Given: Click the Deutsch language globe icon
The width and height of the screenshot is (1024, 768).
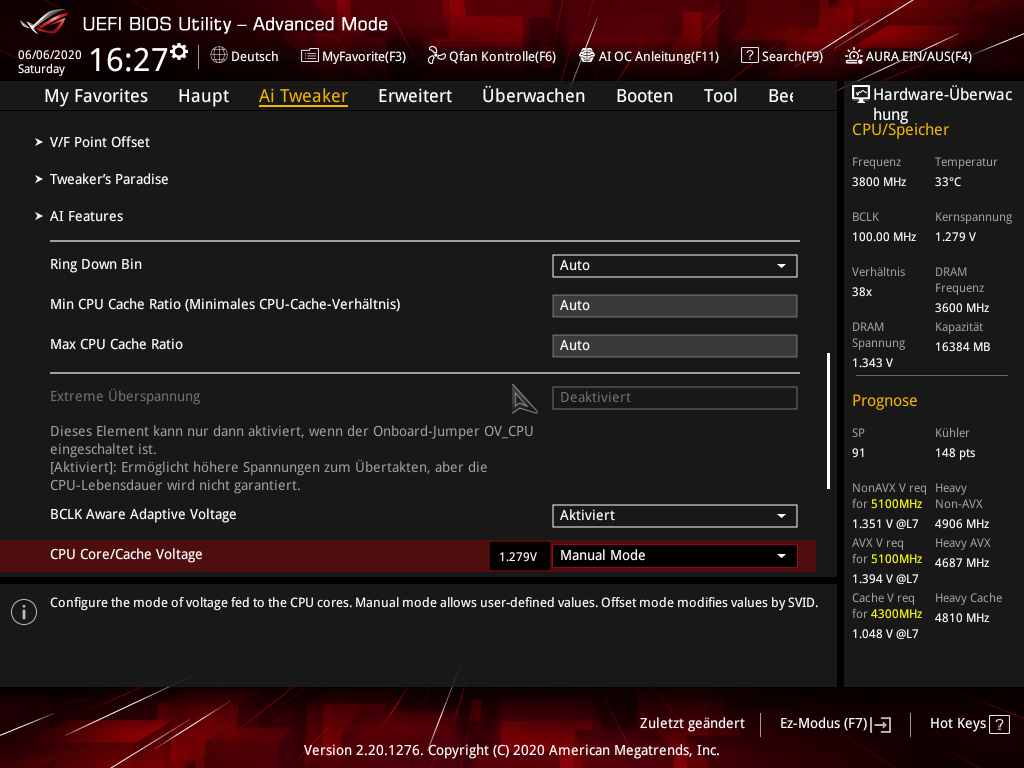Looking at the screenshot, I should click(219, 56).
